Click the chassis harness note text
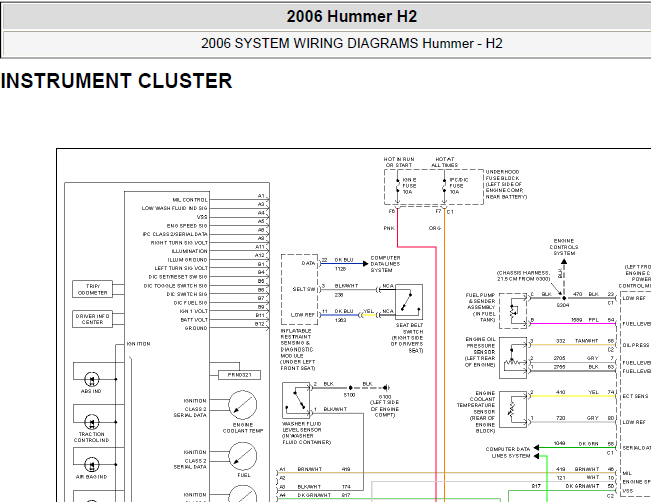 tap(524, 276)
